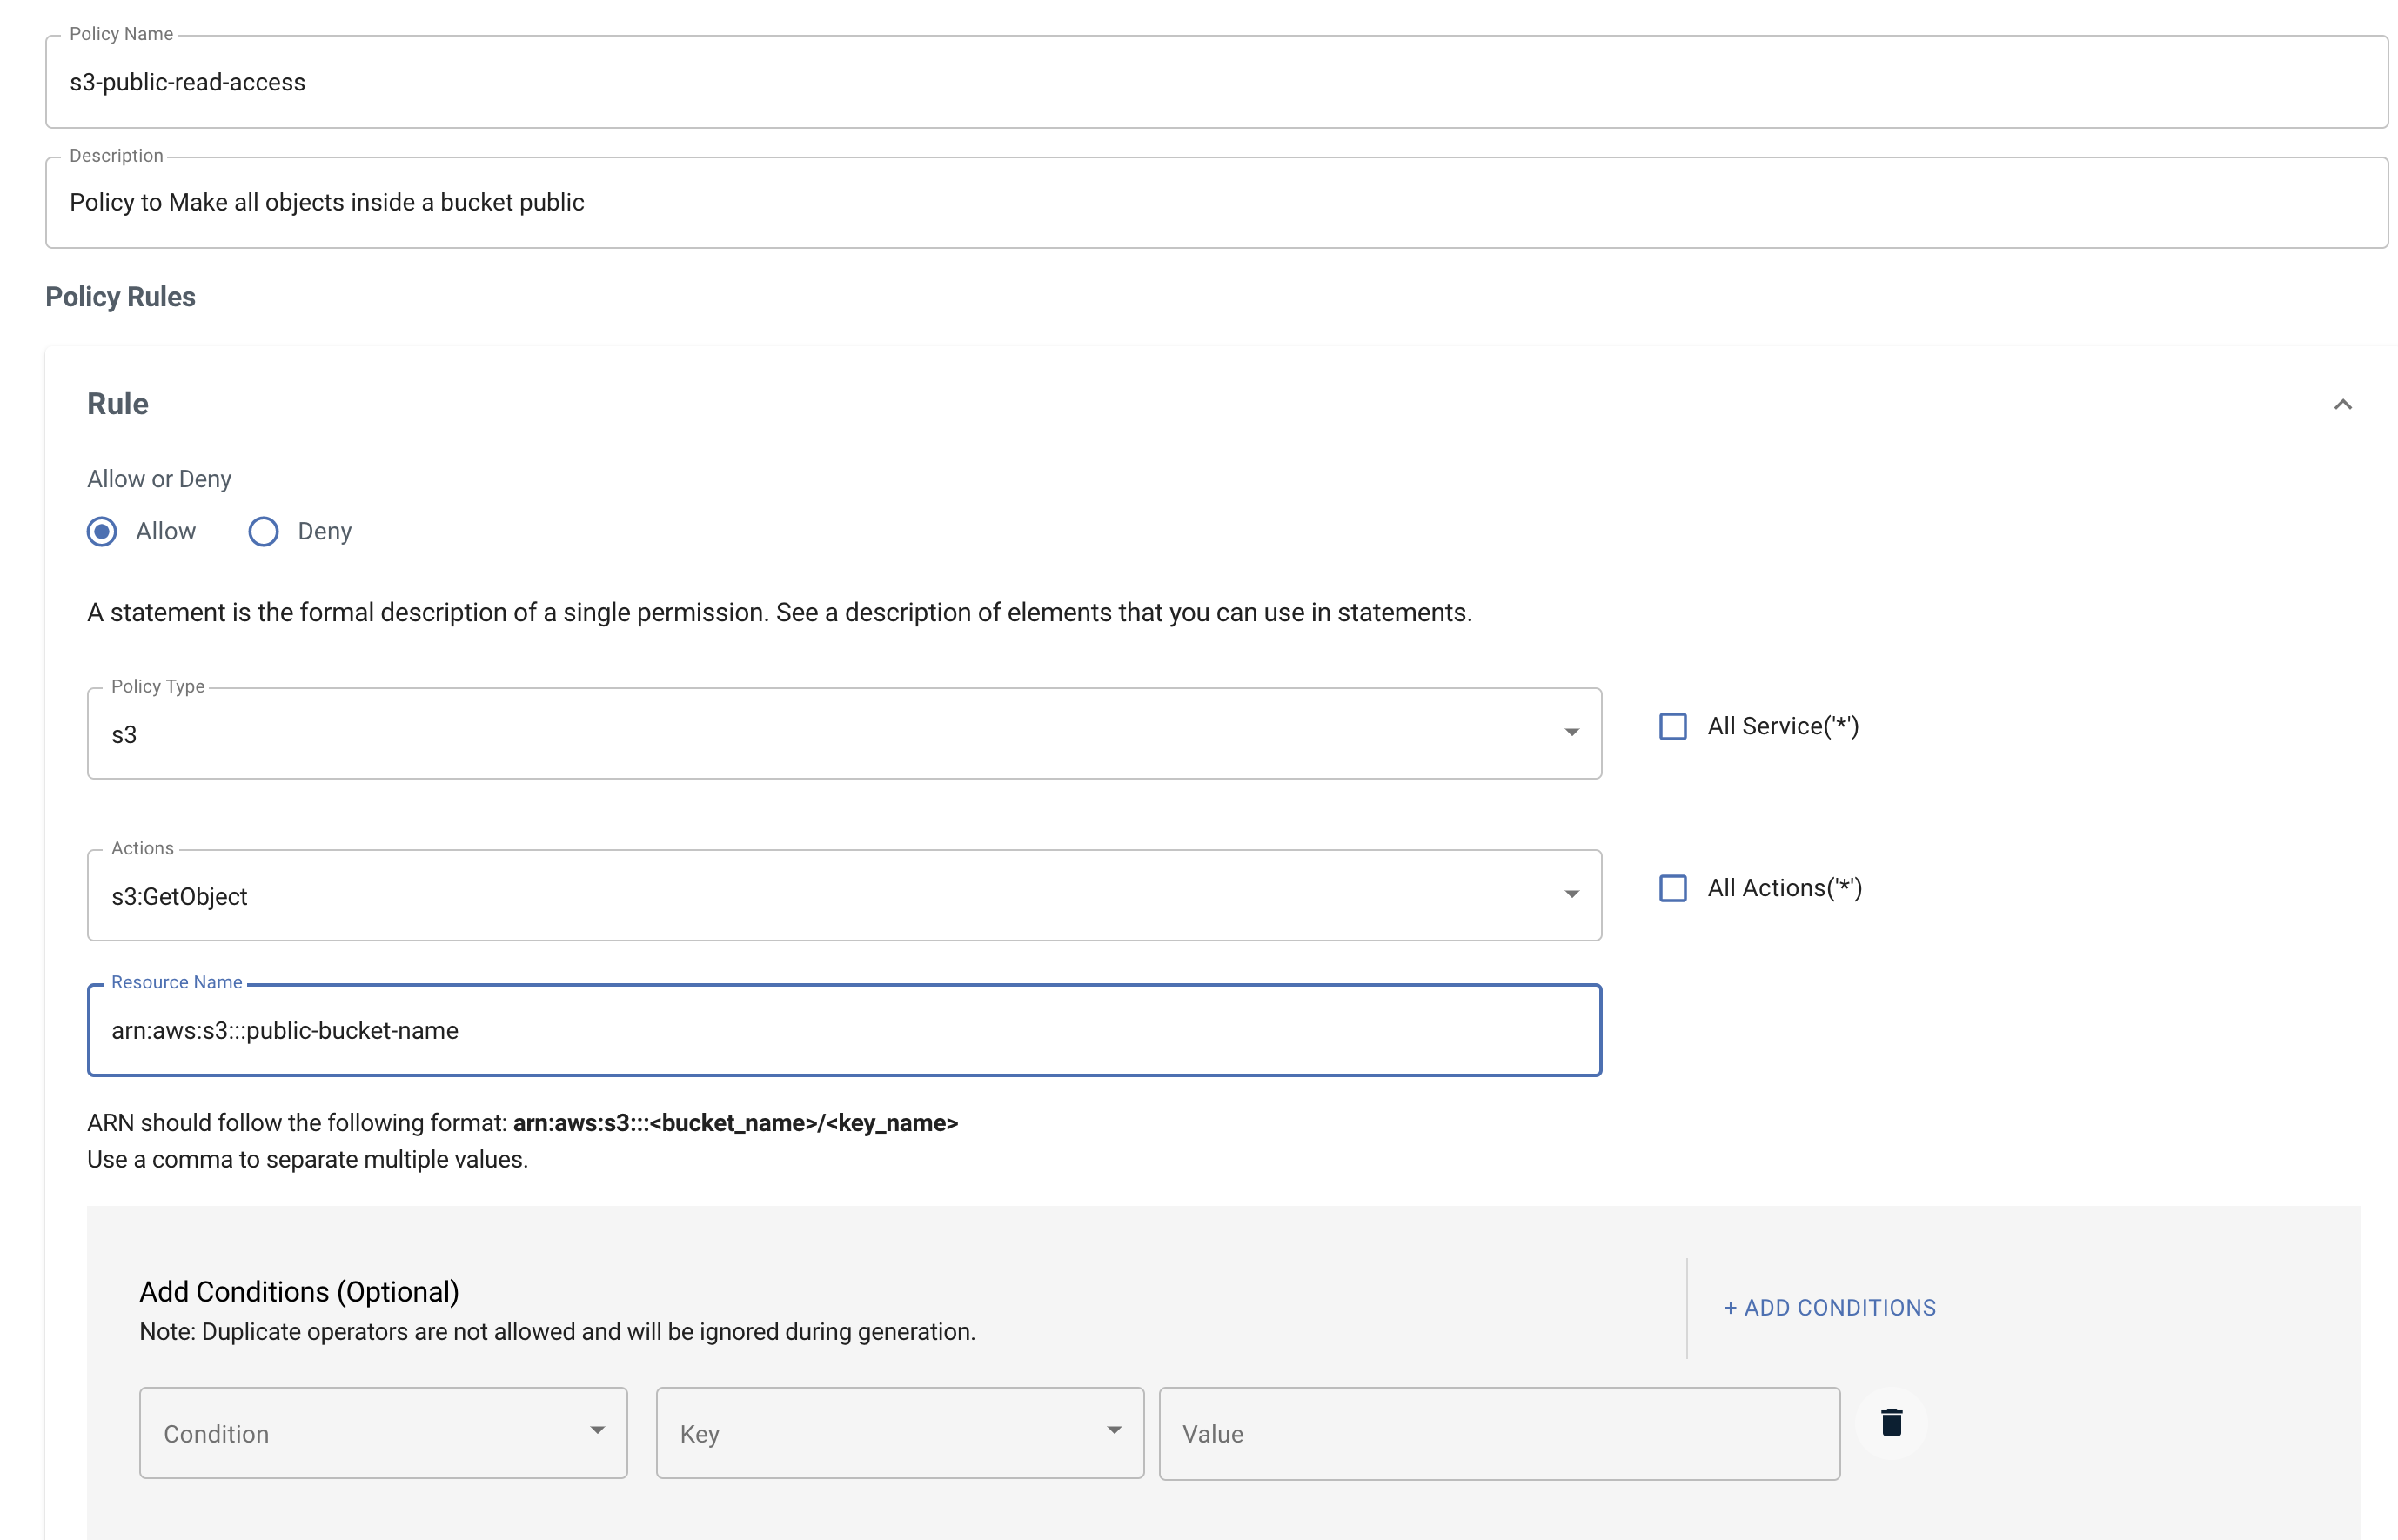Click the ARN format example text
The image size is (2398, 1540).
pos(735,1123)
